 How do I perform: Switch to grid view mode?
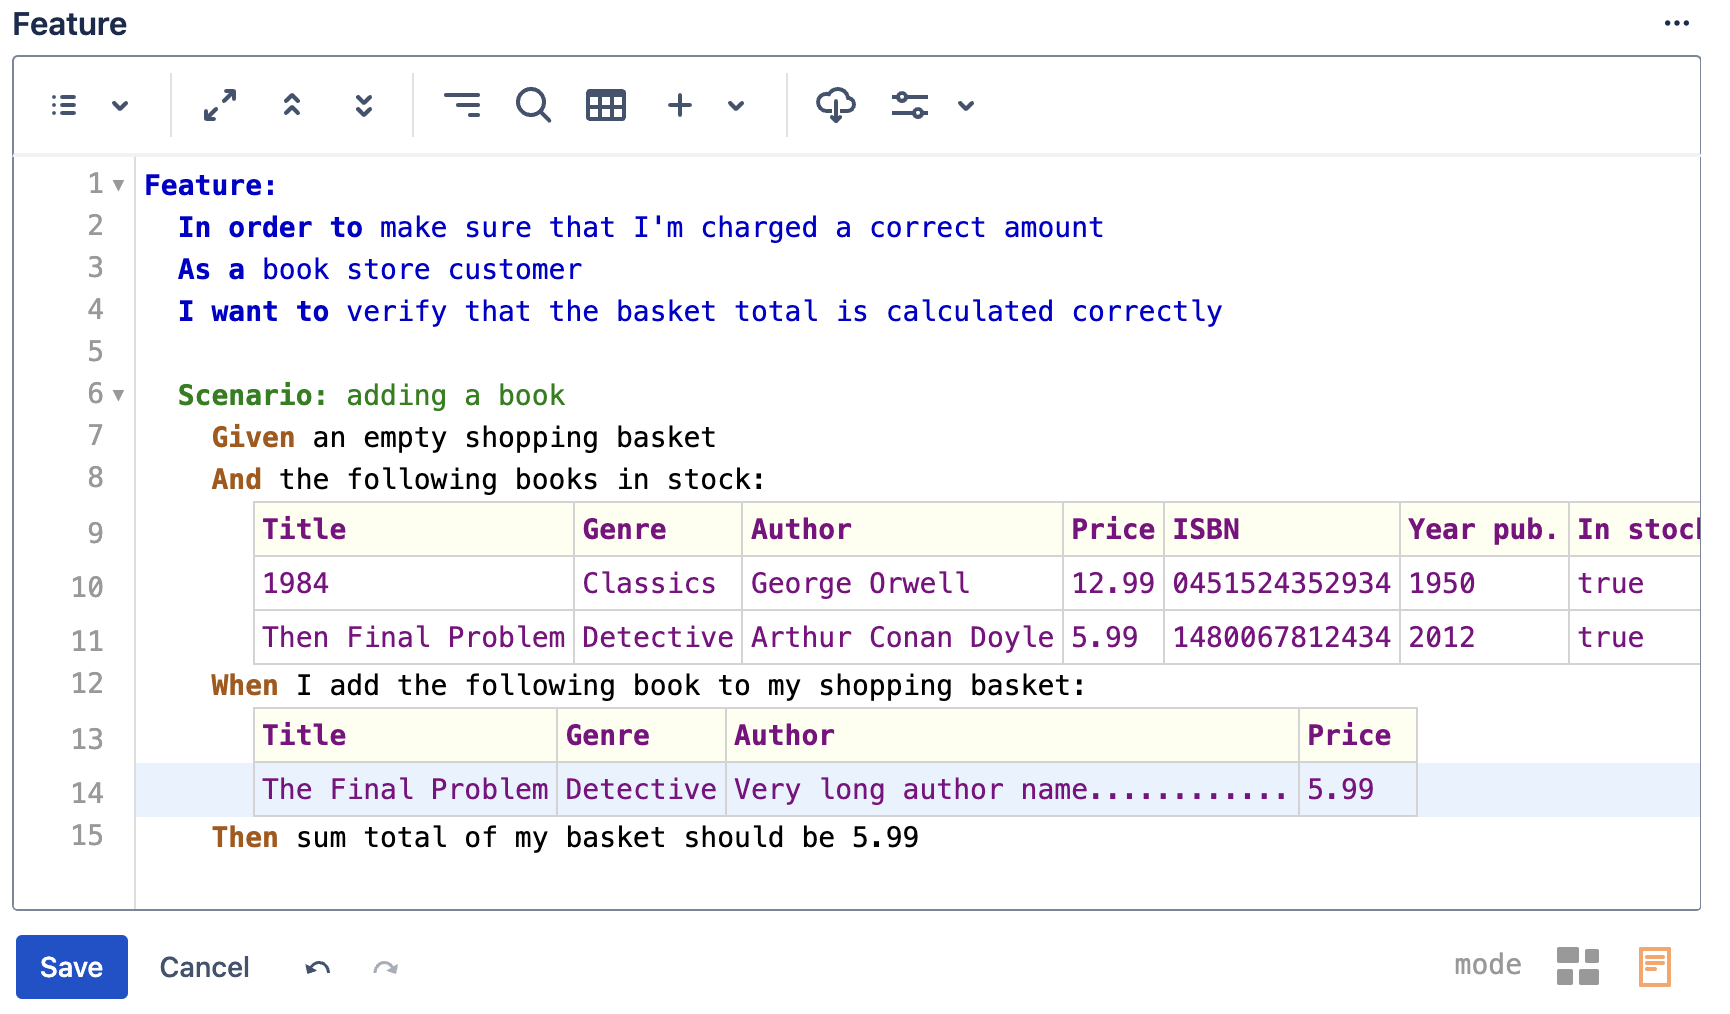click(1578, 967)
